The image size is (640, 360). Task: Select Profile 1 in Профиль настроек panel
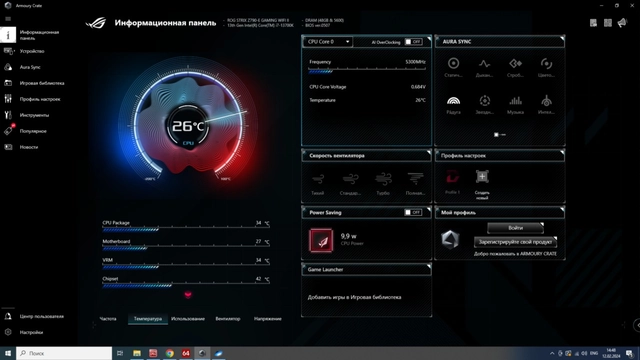(452, 181)
